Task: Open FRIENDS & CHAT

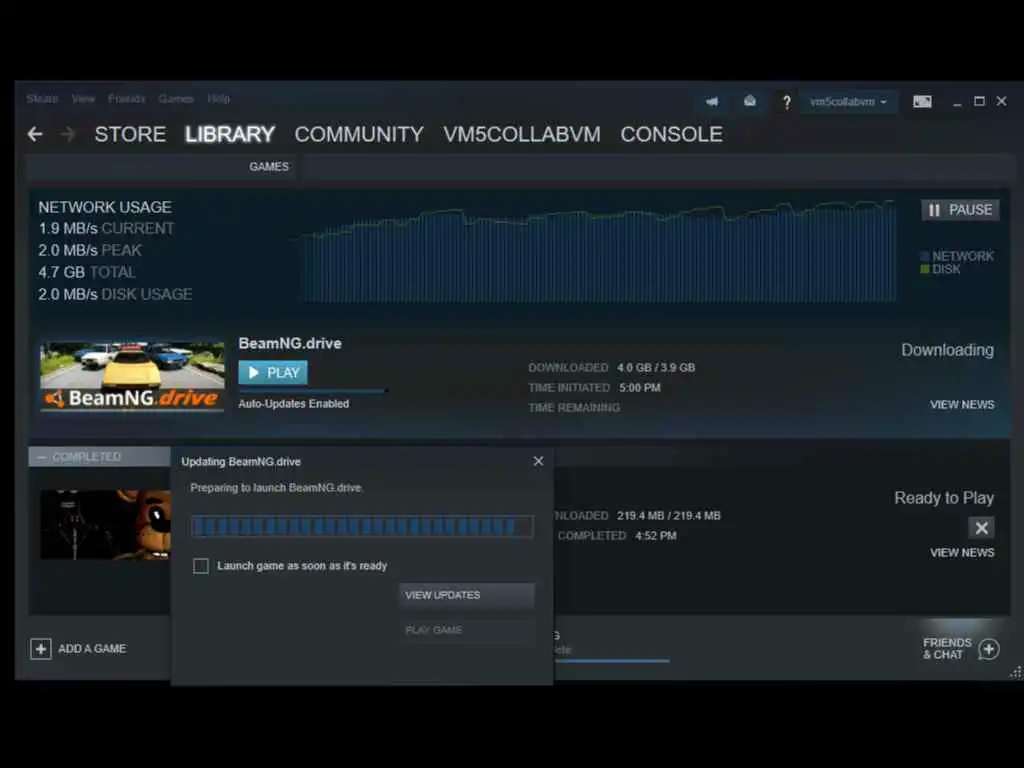Action: [947, 648]
